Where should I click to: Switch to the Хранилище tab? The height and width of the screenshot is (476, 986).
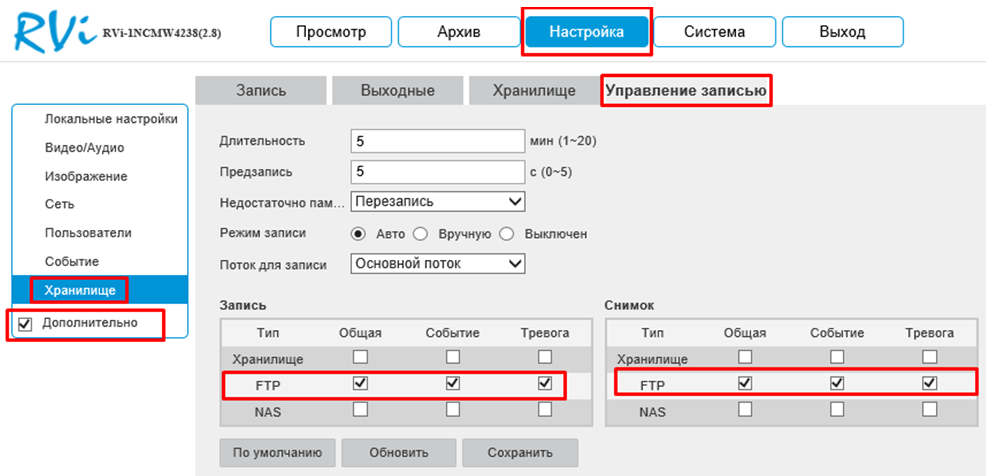pos(533,90)
